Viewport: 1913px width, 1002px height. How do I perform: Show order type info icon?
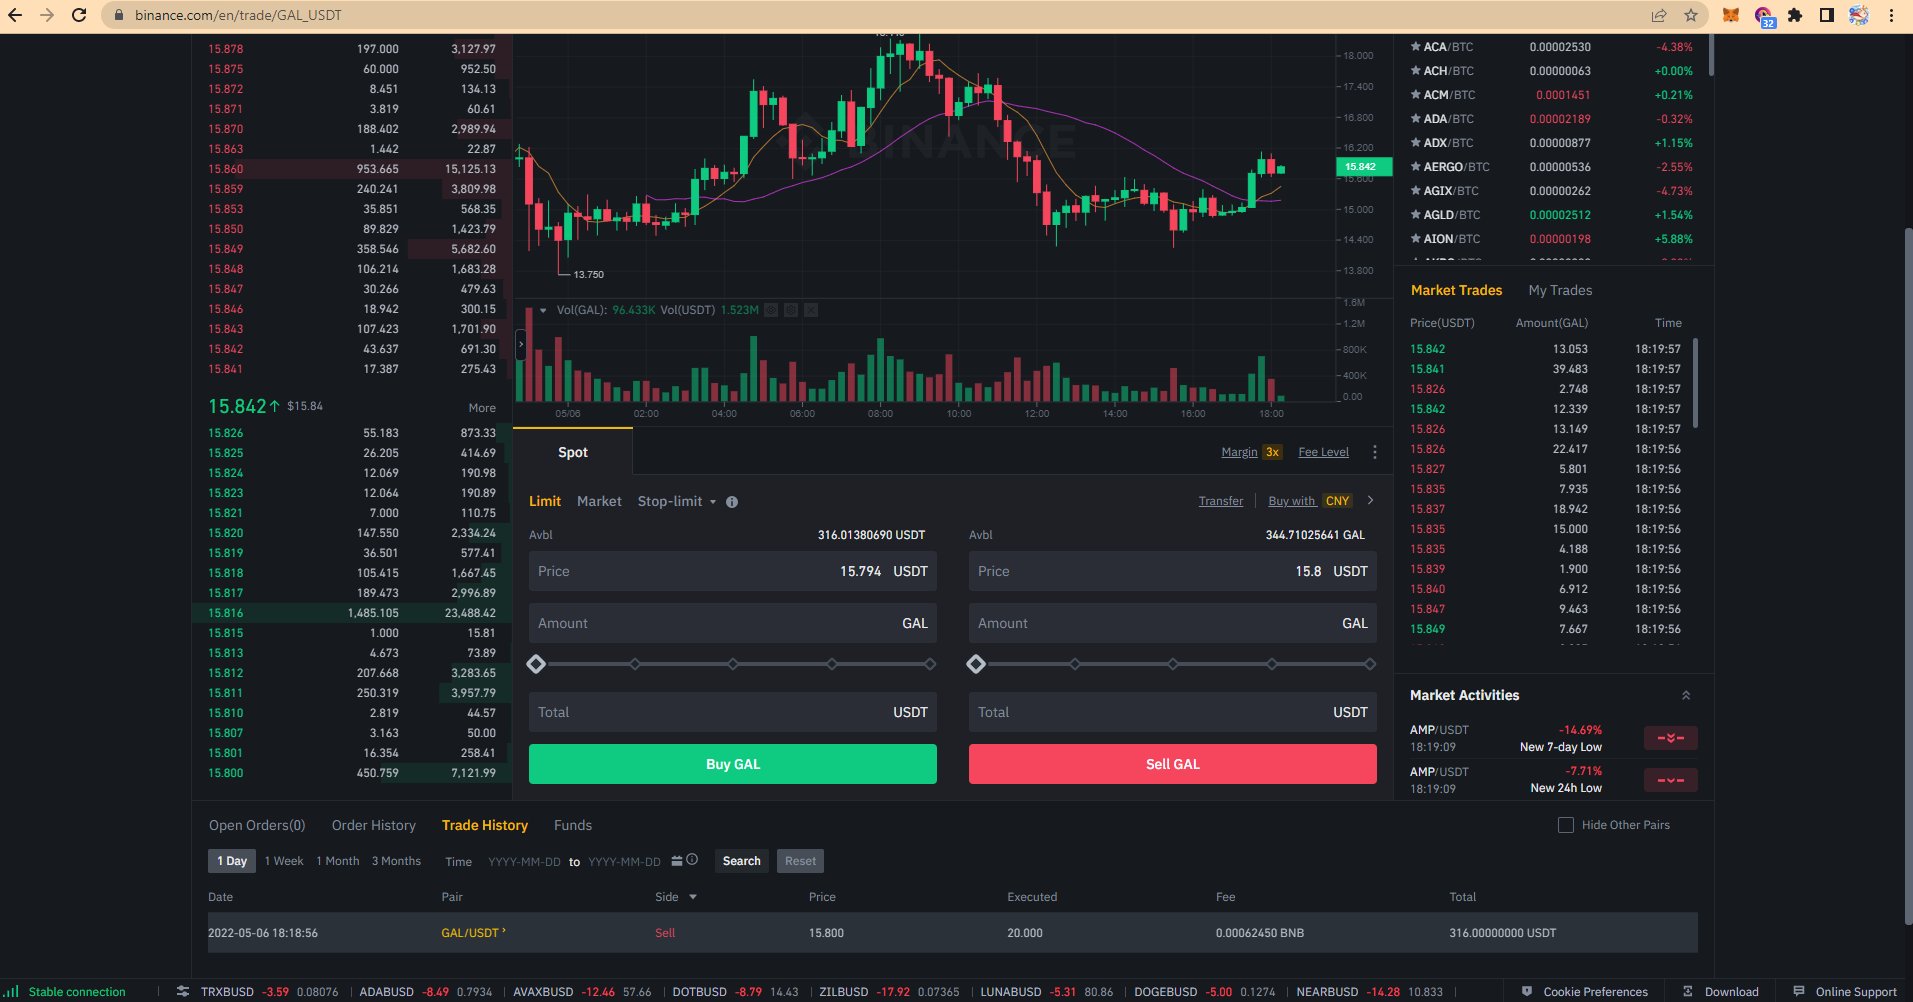pyautogui.click(x=732, y=502)
